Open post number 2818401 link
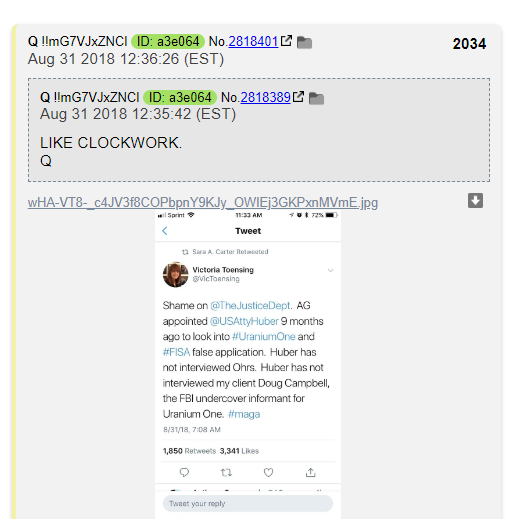The image size is (515, 519). [x=253, y=42]
